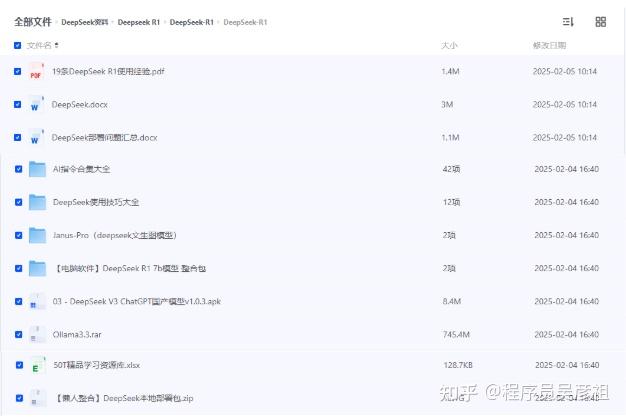Viewport: 626px width, 419px height.
Task: Go to DeepSeek资料 breadcrumb
Action: point(85,22)
